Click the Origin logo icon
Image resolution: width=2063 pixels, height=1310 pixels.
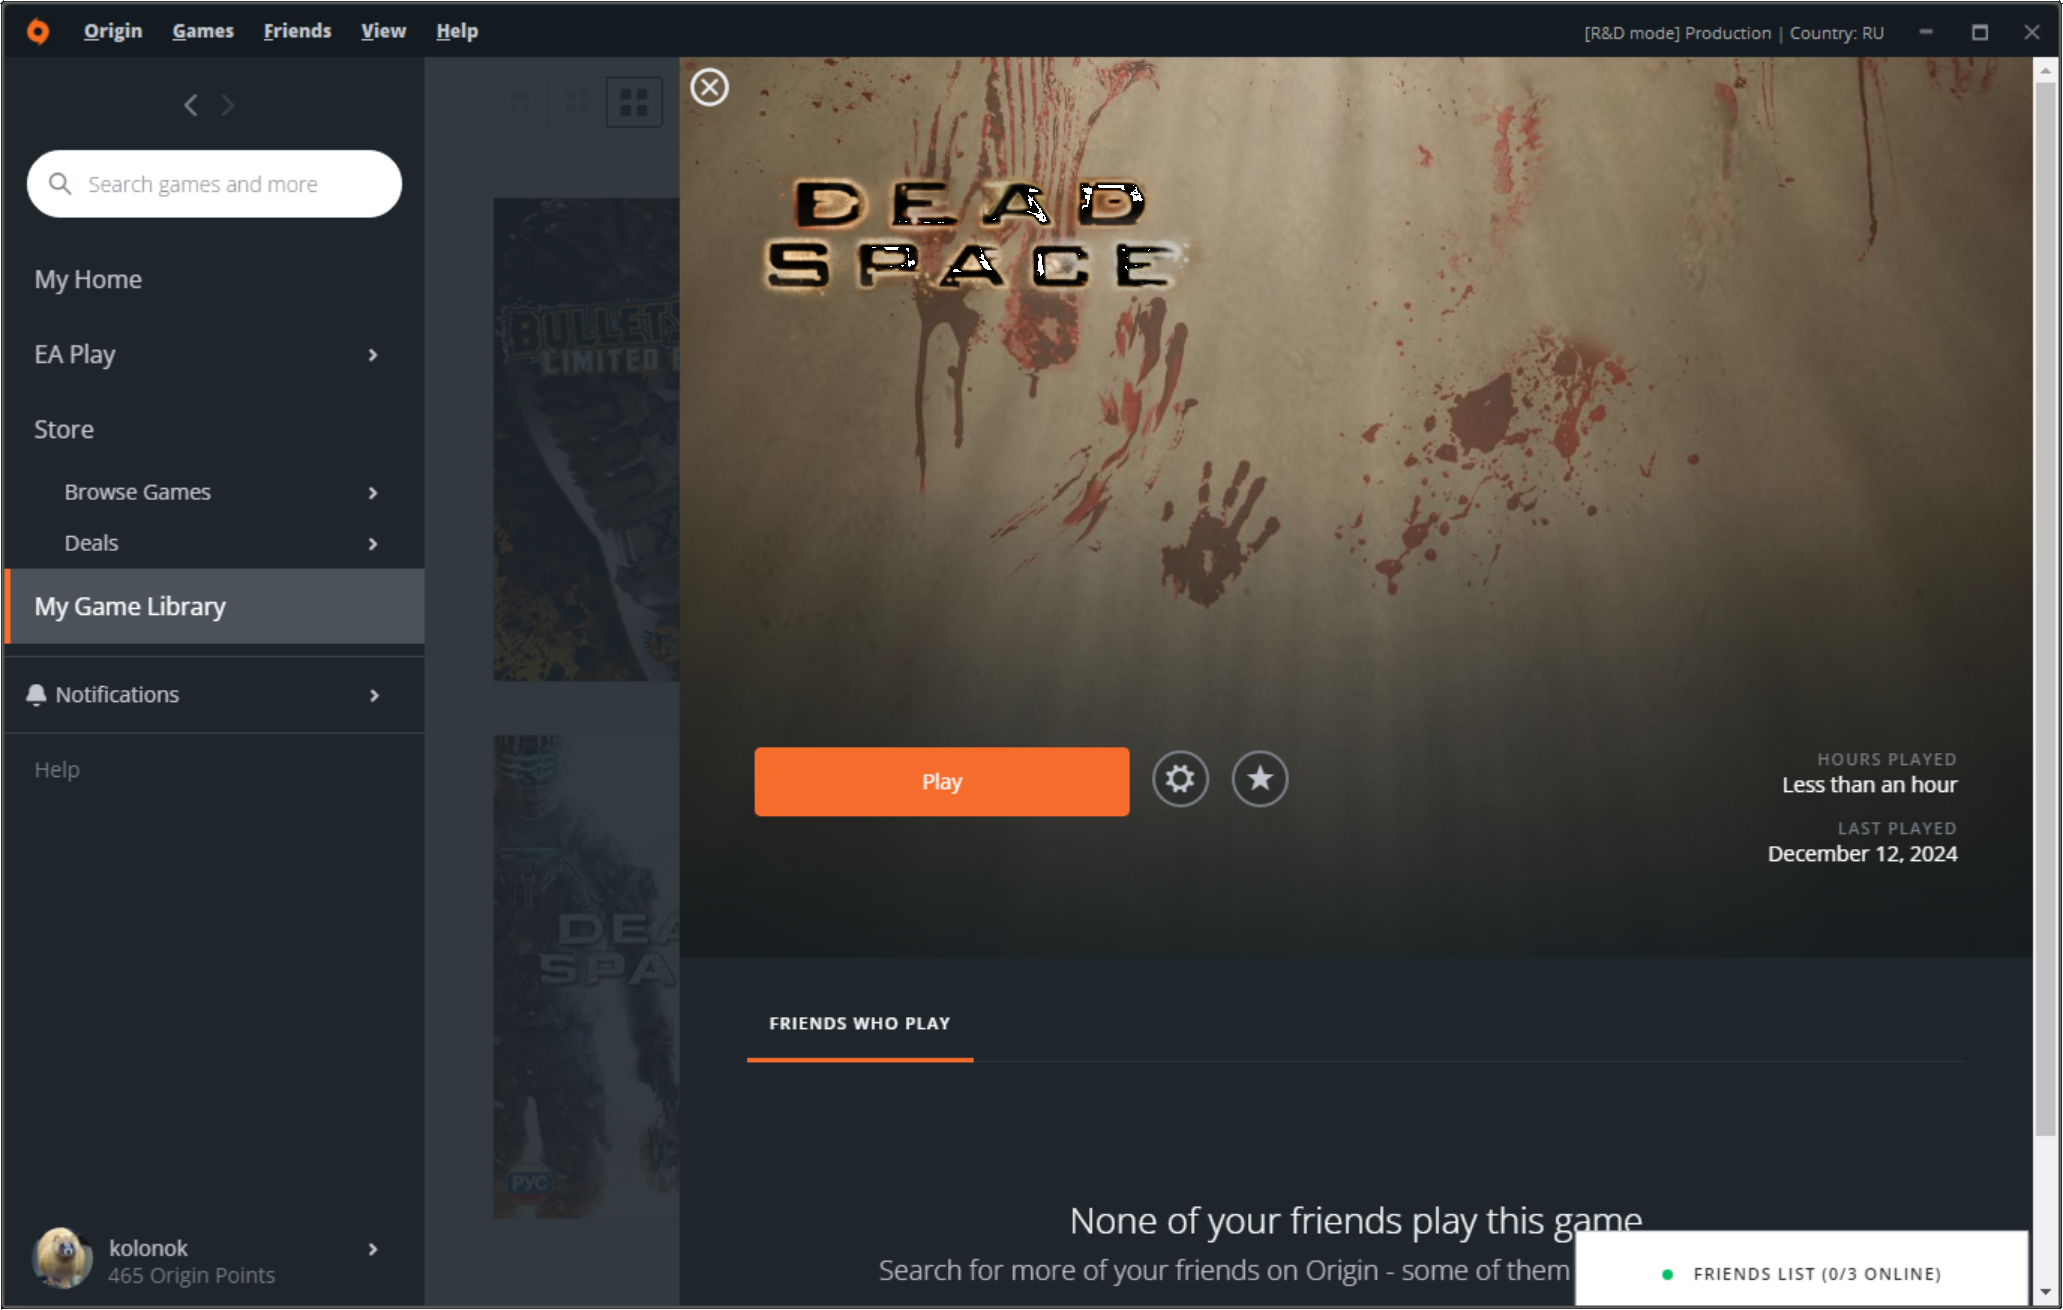tap(38, 31)
